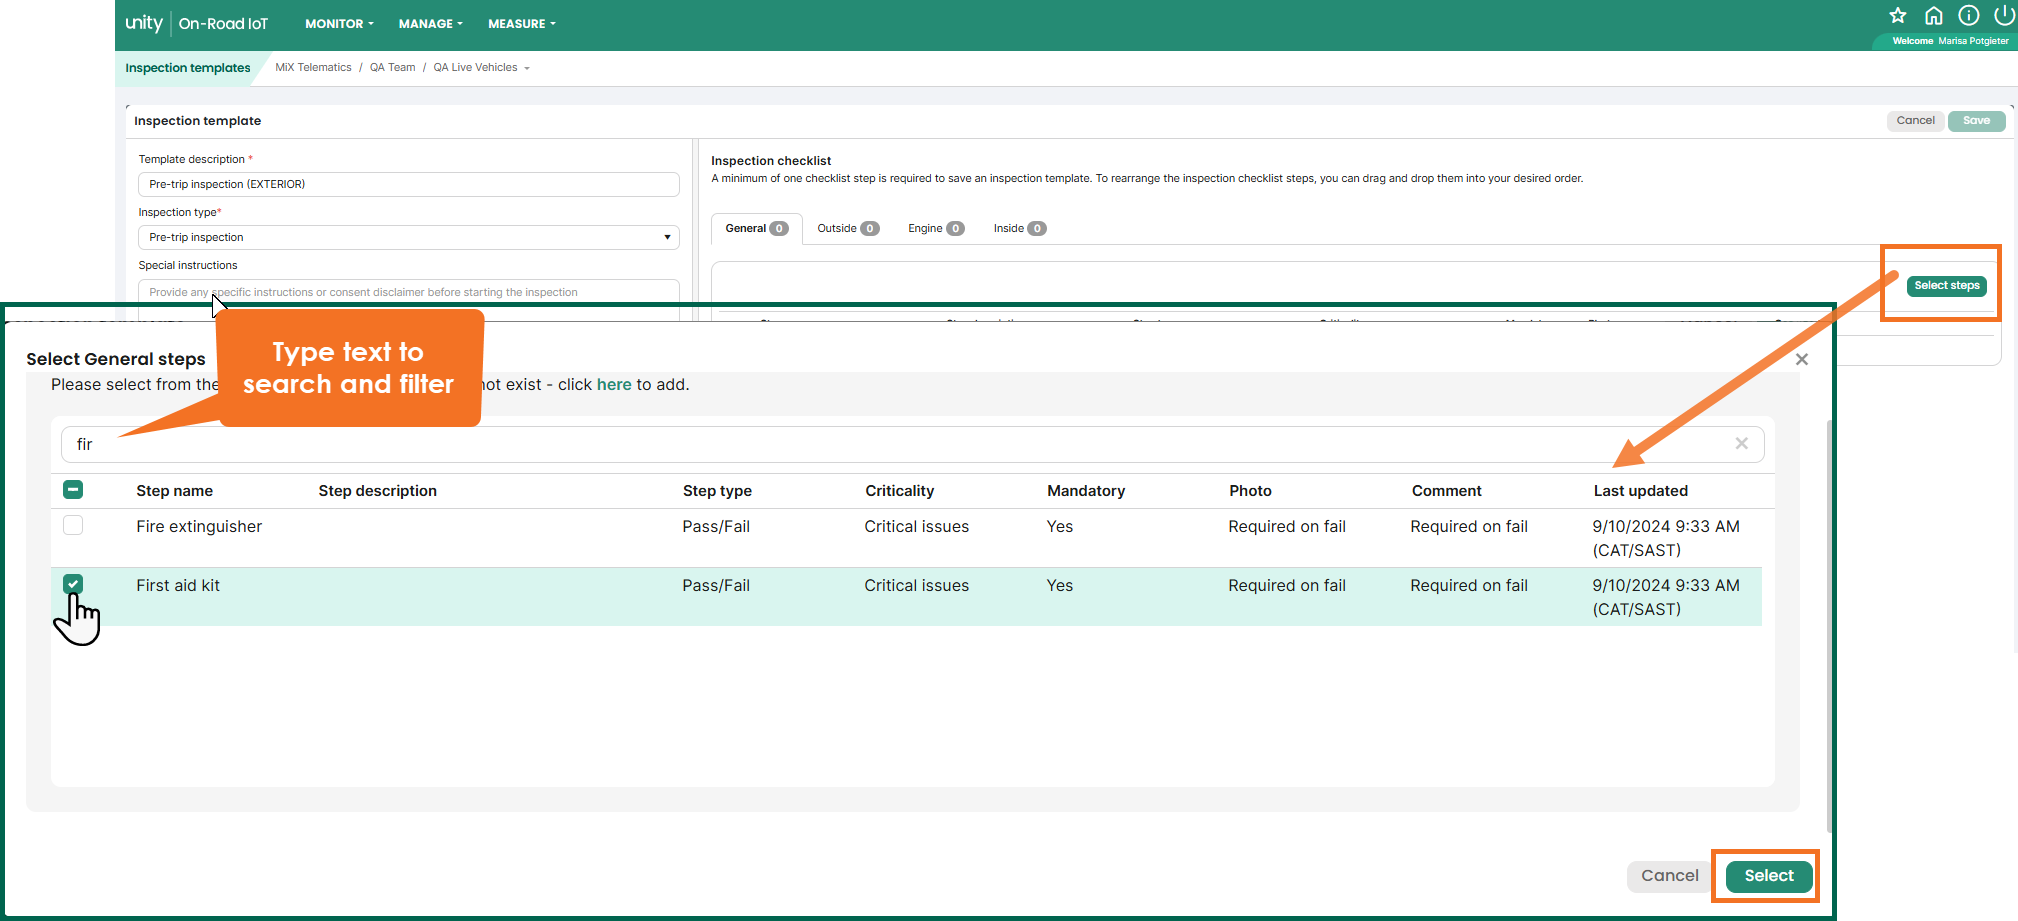Screen dimensions: 2018x921
Task: Switch to the Outside tab
Action: [847, 229]
